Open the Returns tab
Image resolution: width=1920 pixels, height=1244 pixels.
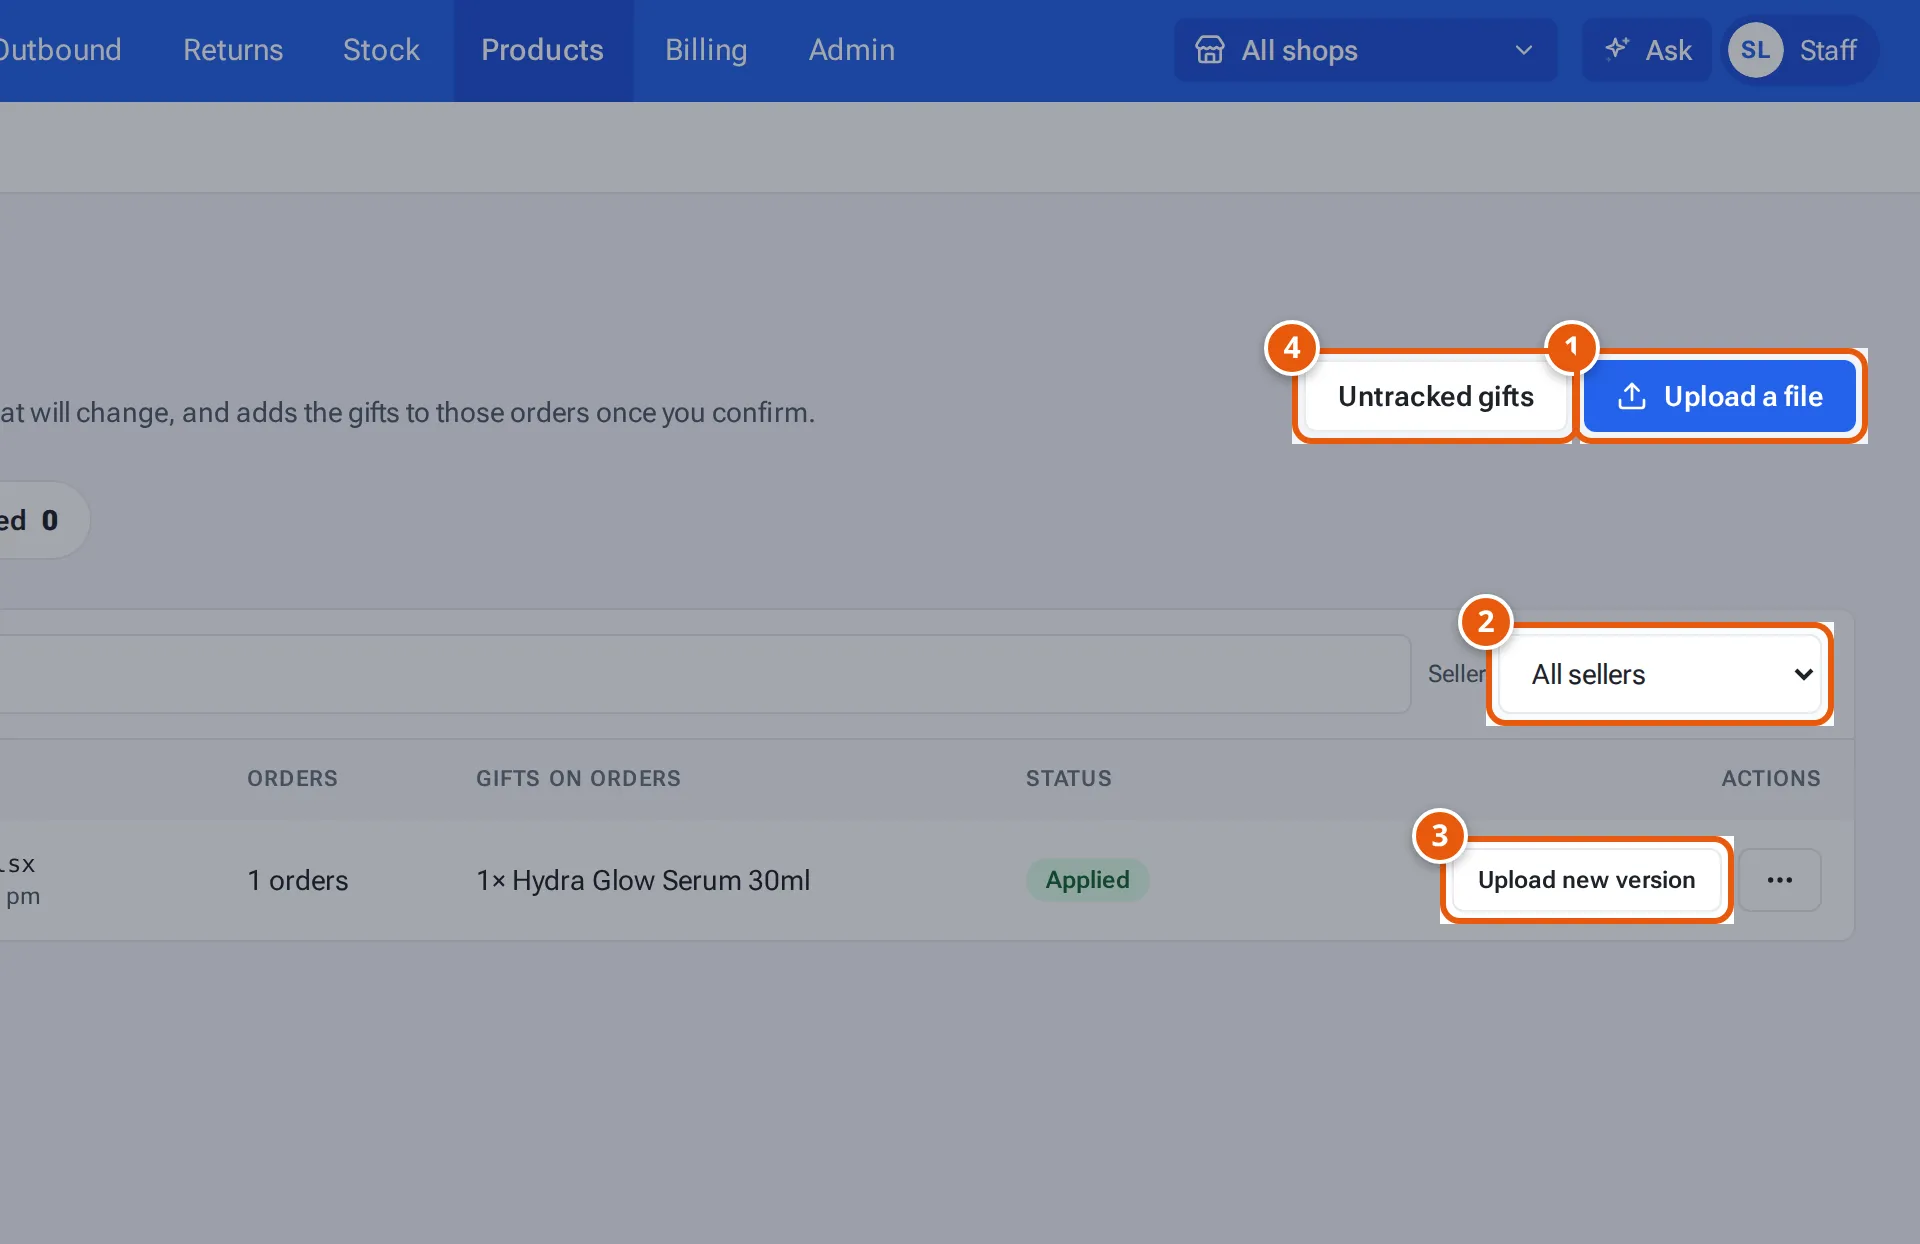233,50
